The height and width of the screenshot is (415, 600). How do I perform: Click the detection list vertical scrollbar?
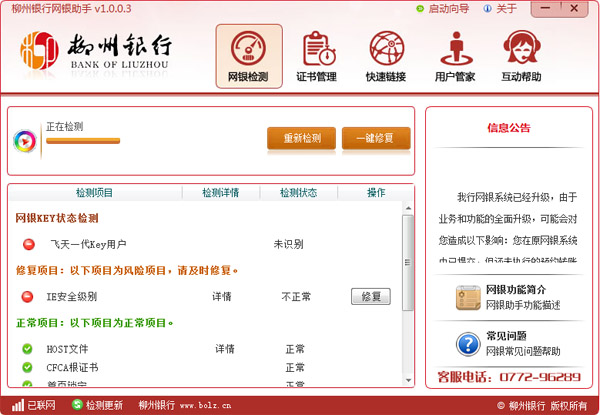[407, 260]
